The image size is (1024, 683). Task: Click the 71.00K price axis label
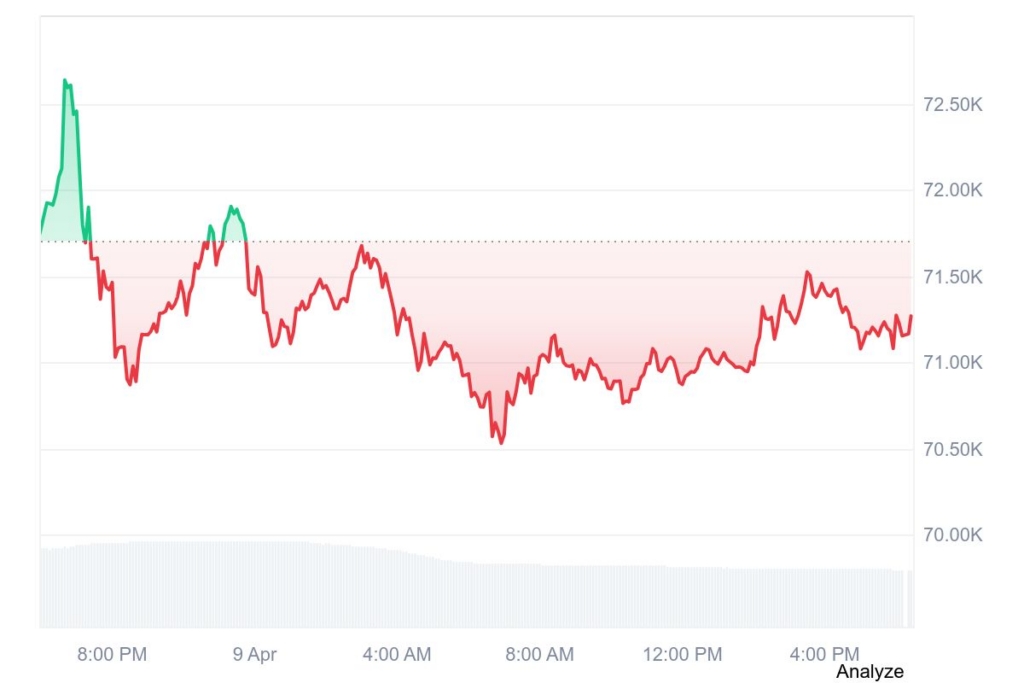coord(952,362)
